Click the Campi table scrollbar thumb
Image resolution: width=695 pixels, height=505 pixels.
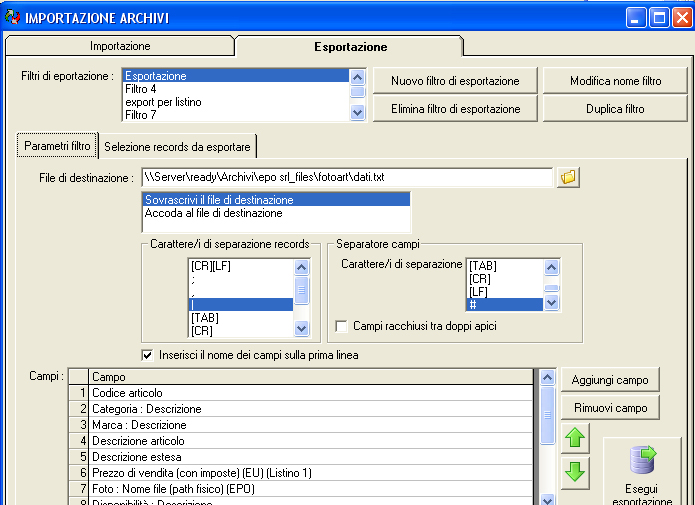pos(548,415)
